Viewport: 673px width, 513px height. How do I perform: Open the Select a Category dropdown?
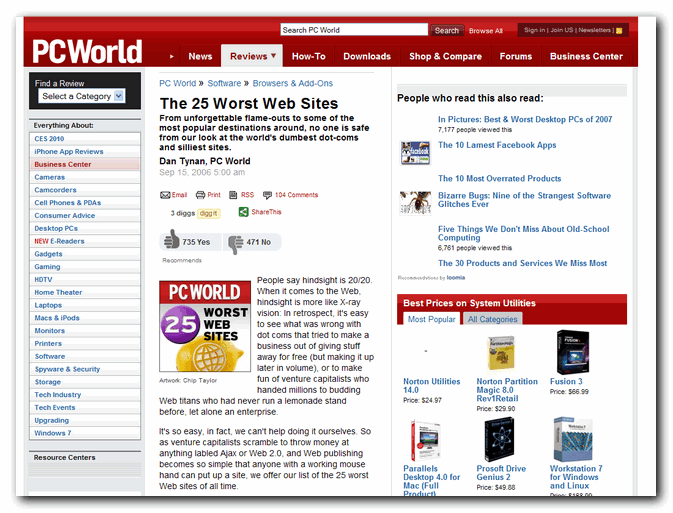click(82, 96)
